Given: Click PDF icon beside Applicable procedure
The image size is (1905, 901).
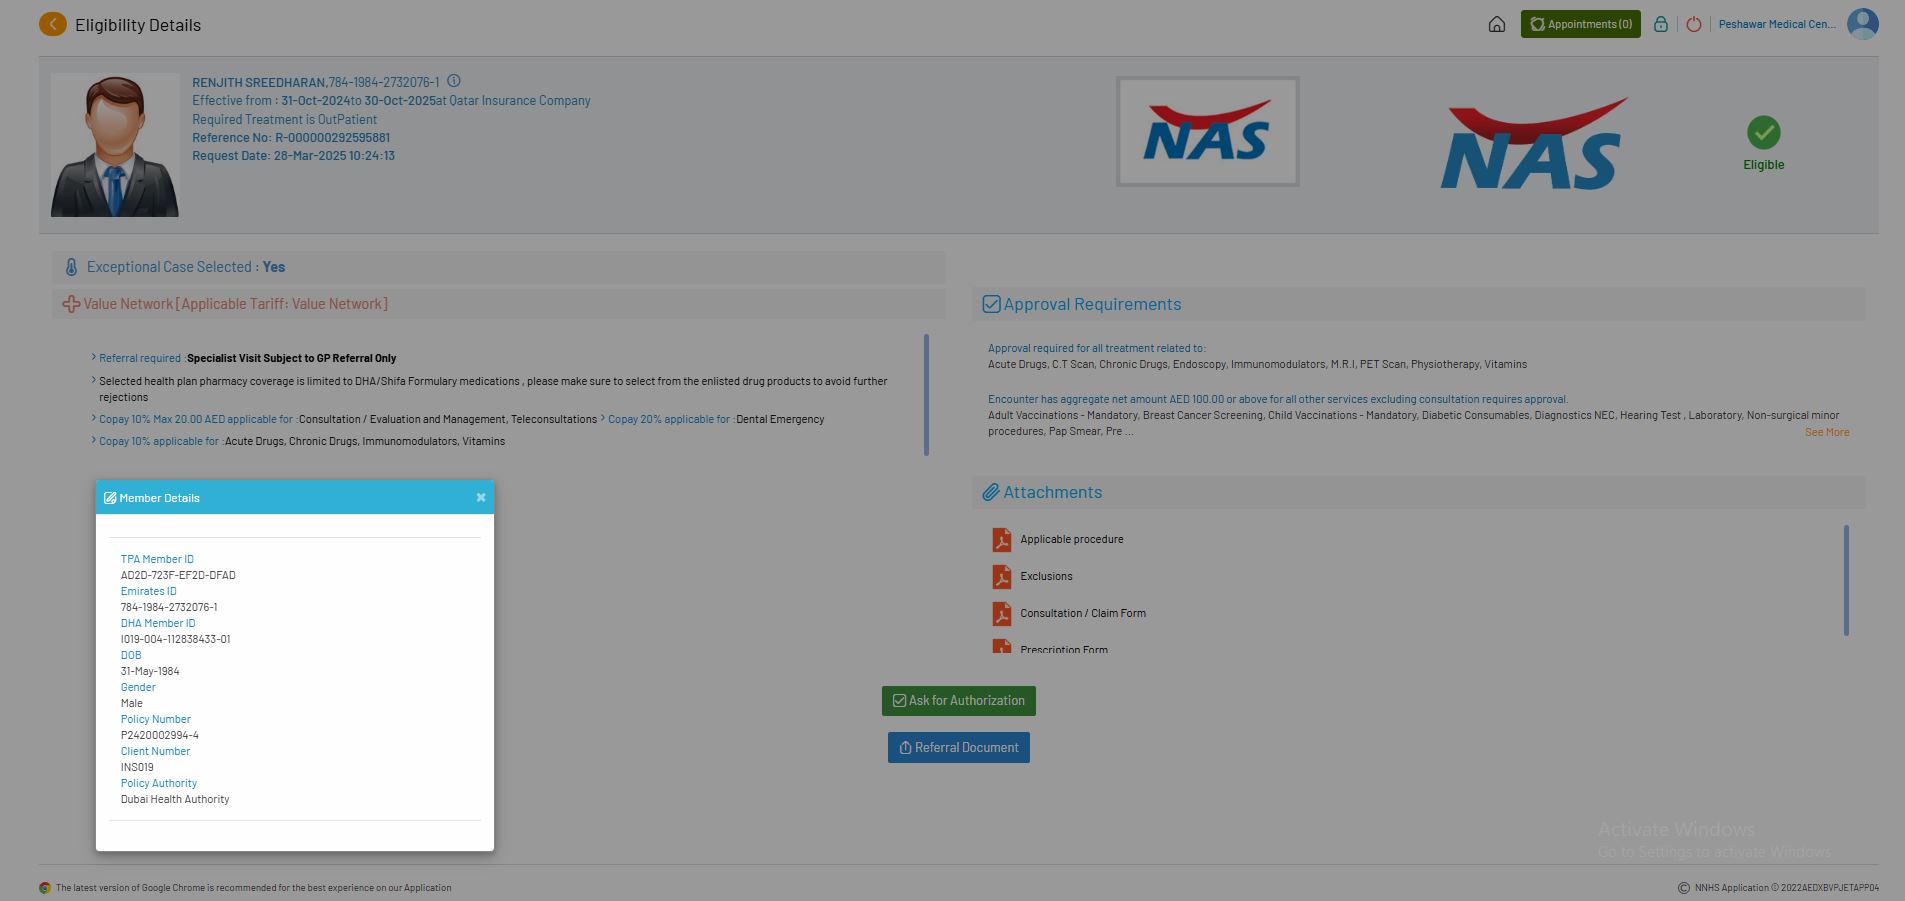Looking at the screenshot, I should (x=1001, y=540).
